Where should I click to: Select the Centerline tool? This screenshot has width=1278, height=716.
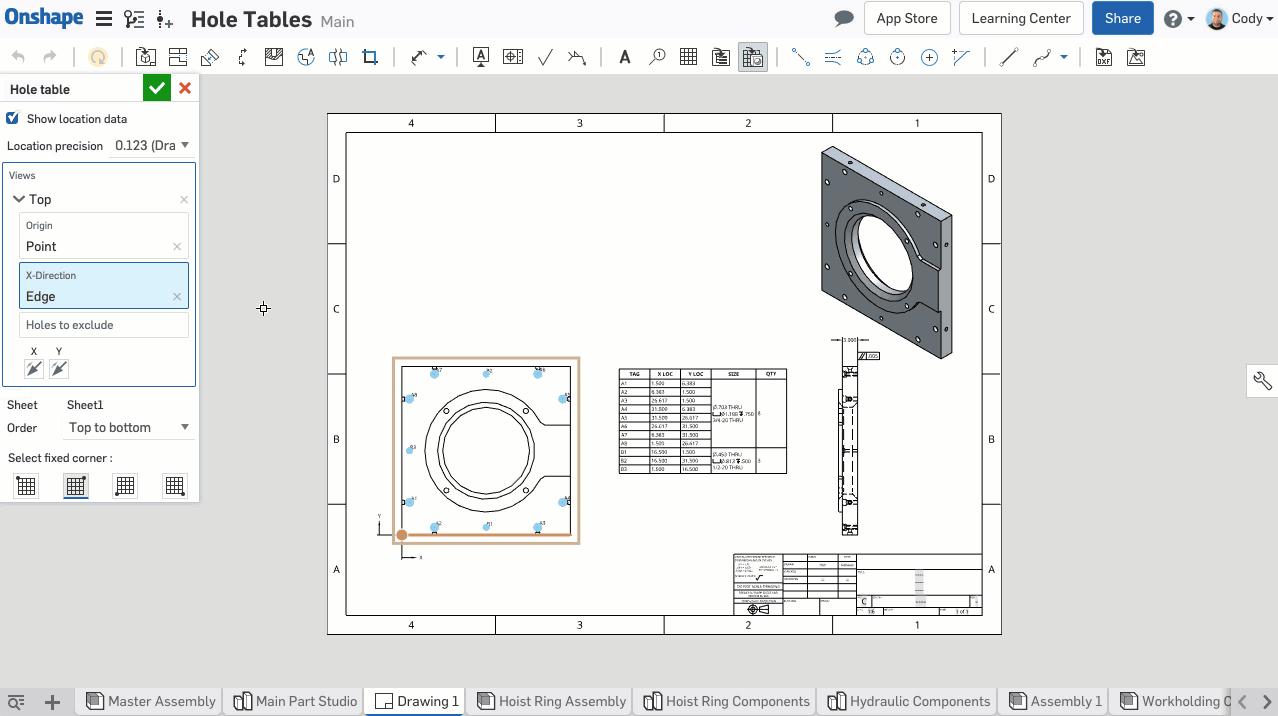pyautogui.click(x=833, y=57)
